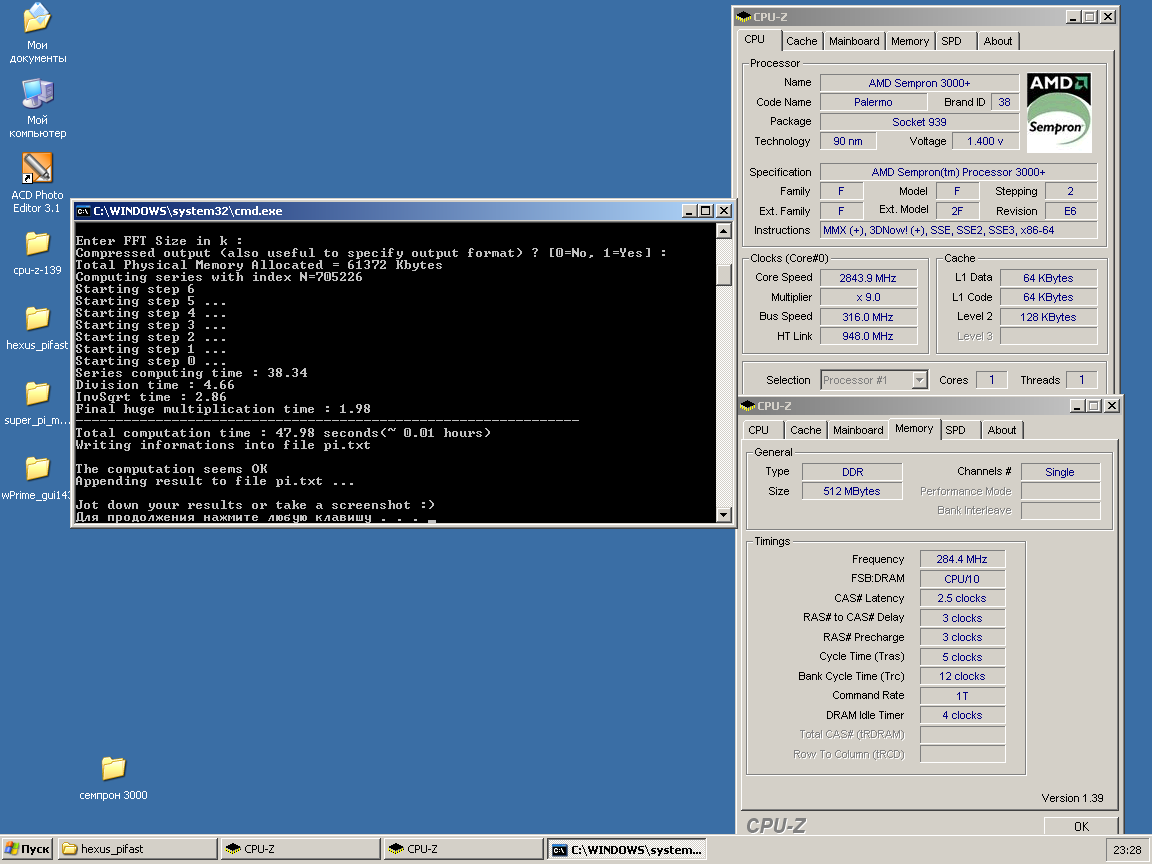The image size is (1152, 864).
Task: Activate the second CPU-Z taskbar button
Action: pyautogui.click(x=464, y=849)
